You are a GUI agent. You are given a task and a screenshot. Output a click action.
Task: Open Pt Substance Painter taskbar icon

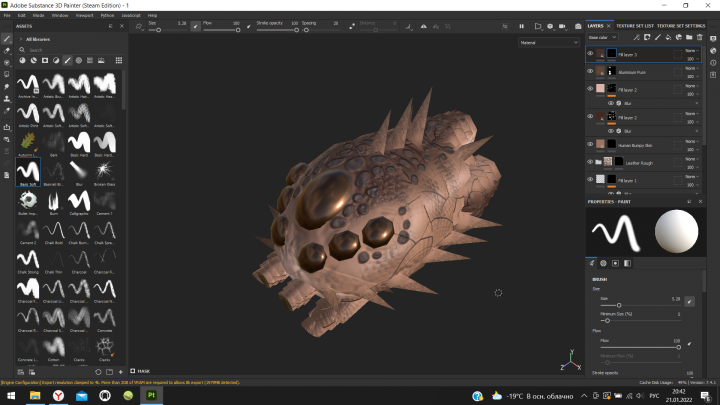point(151,395)
